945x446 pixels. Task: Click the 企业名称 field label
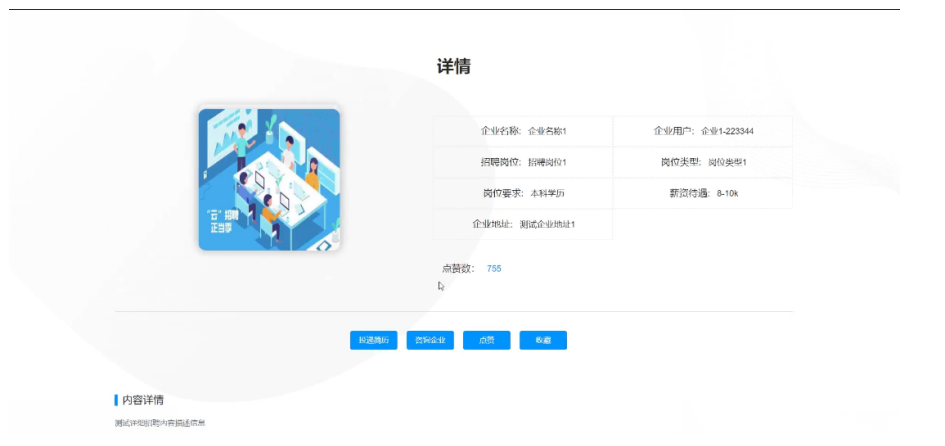pos(500,131)
